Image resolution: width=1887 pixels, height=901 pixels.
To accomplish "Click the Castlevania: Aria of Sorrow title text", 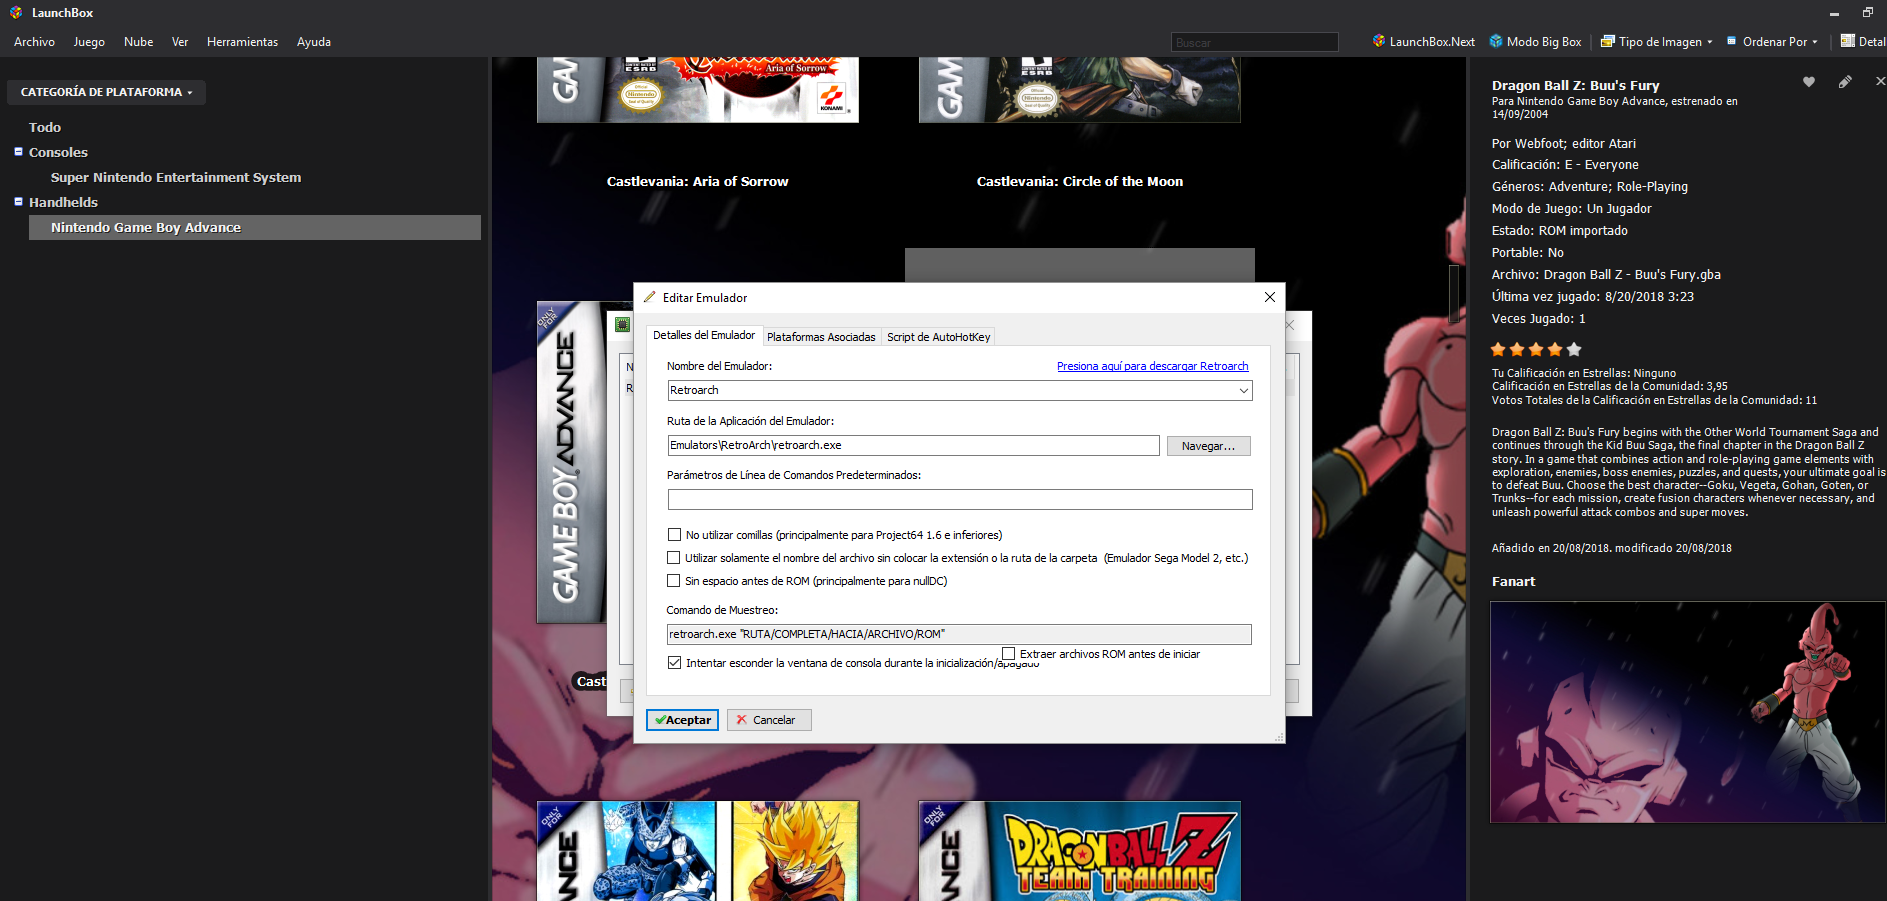I will tap(698, 182).
